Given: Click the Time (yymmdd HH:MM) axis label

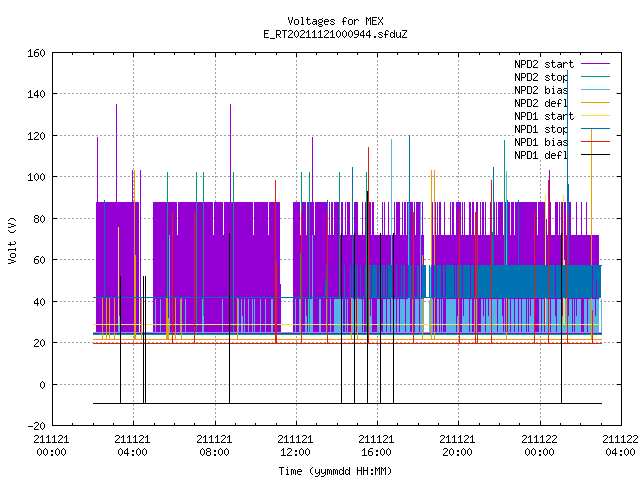Looking at the screenshot, I should tap(335, 471).
